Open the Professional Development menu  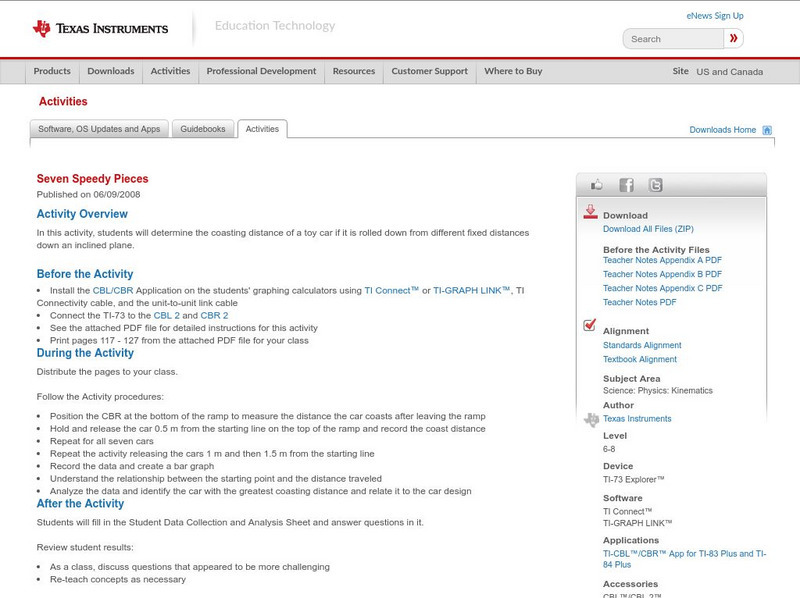tap(261, 71)
